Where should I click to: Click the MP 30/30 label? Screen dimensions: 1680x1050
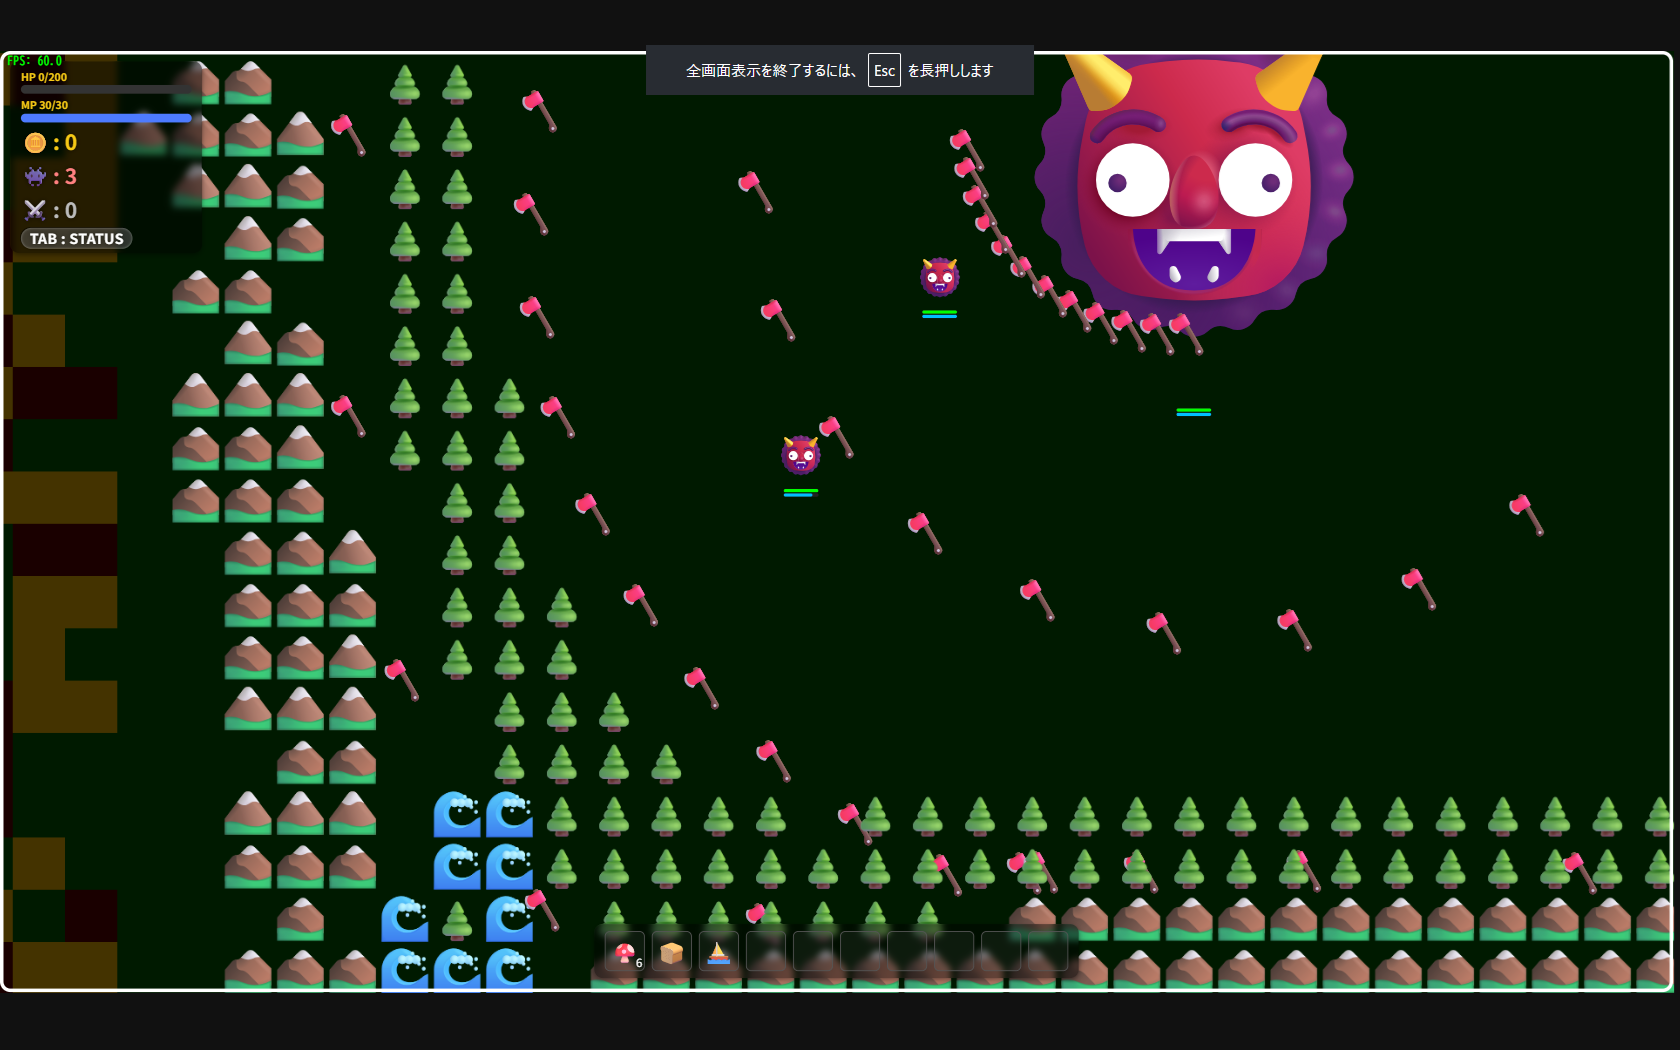tap(44, 105)
